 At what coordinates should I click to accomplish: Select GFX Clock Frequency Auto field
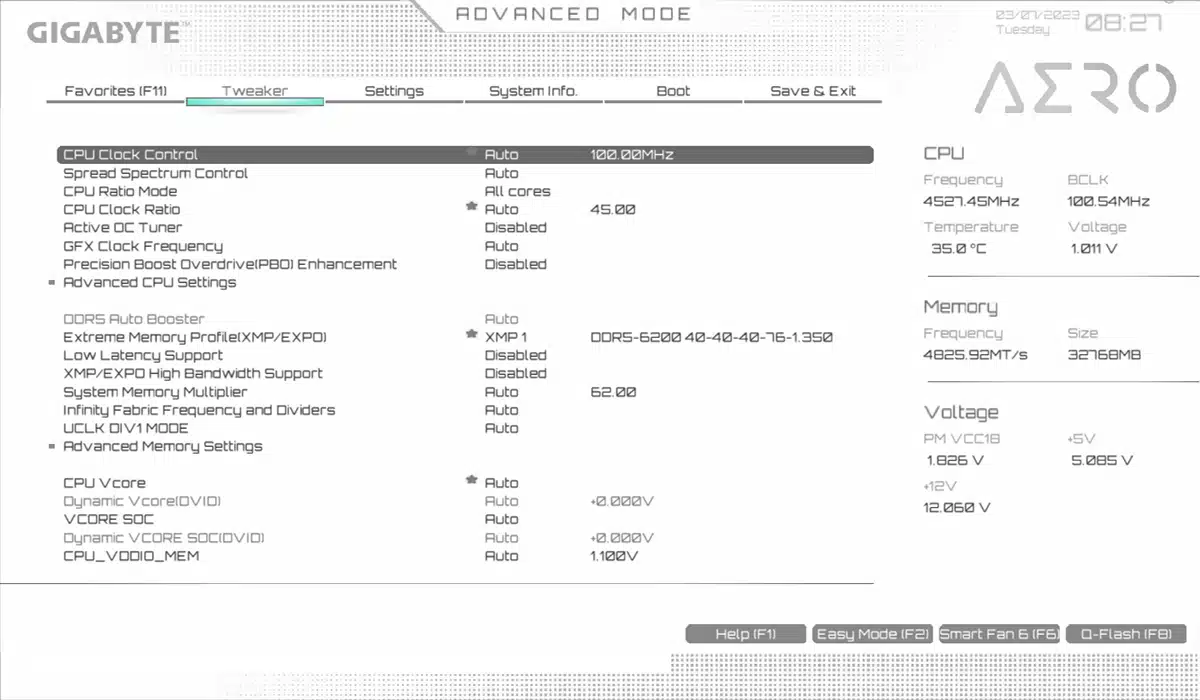click(502, 246)
